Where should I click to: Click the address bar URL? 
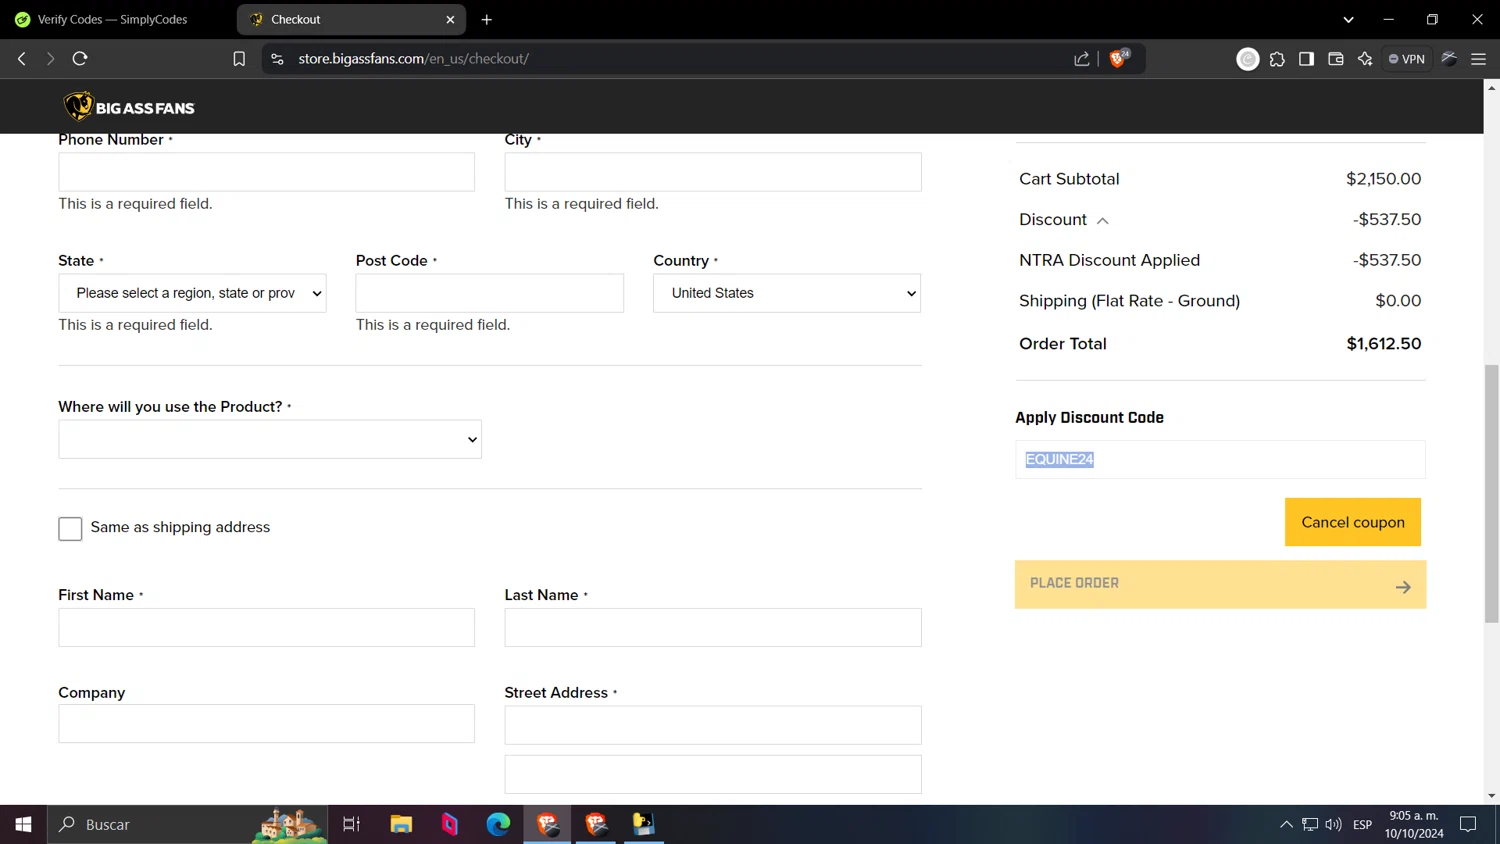413,59
